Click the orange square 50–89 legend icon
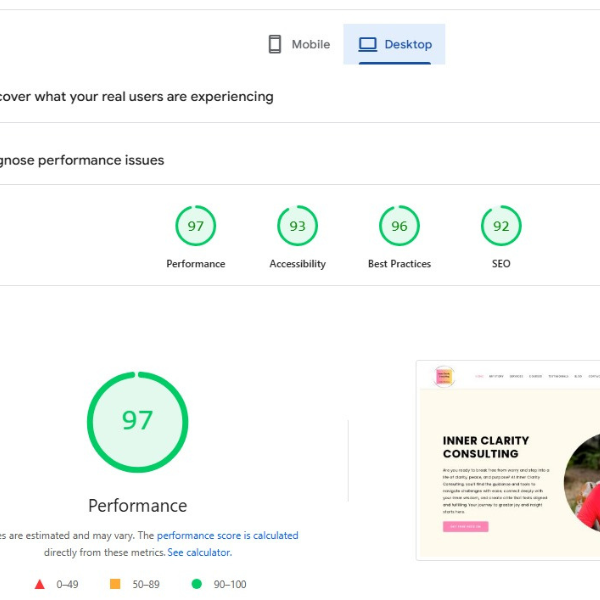Screen dimensions: 600x600 (x=115, y=584)
